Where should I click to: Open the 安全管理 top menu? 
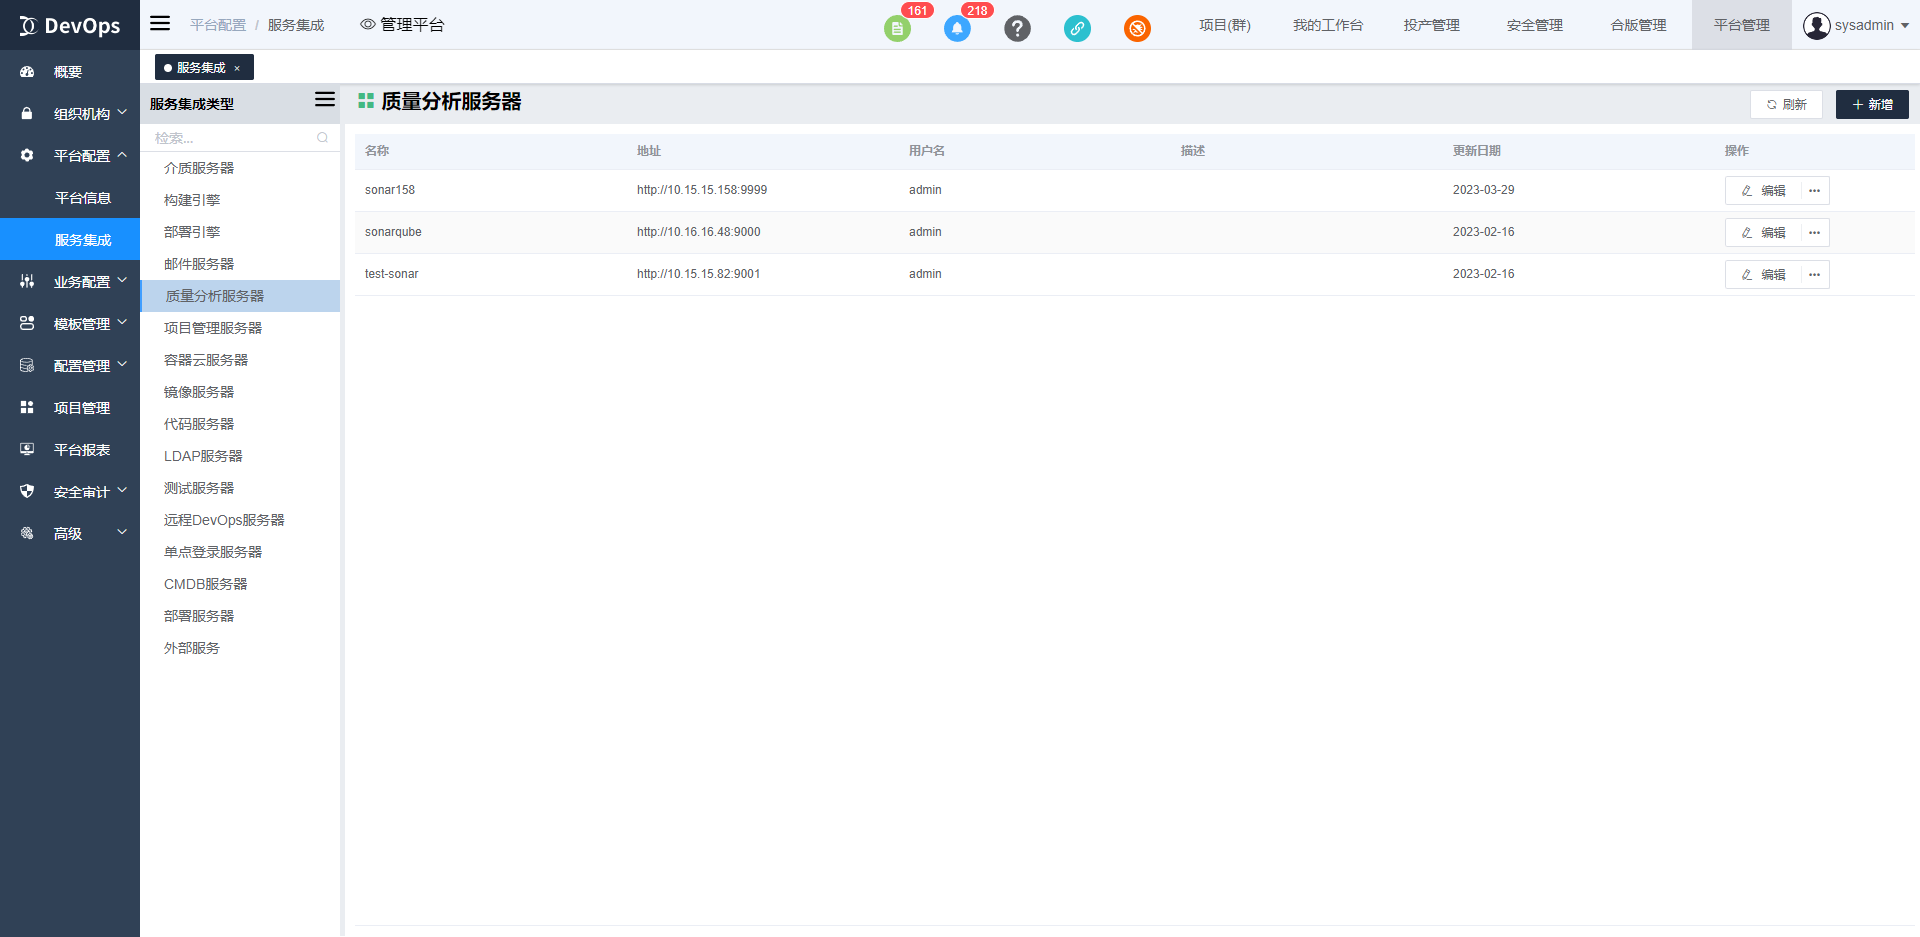(1534, 25)
